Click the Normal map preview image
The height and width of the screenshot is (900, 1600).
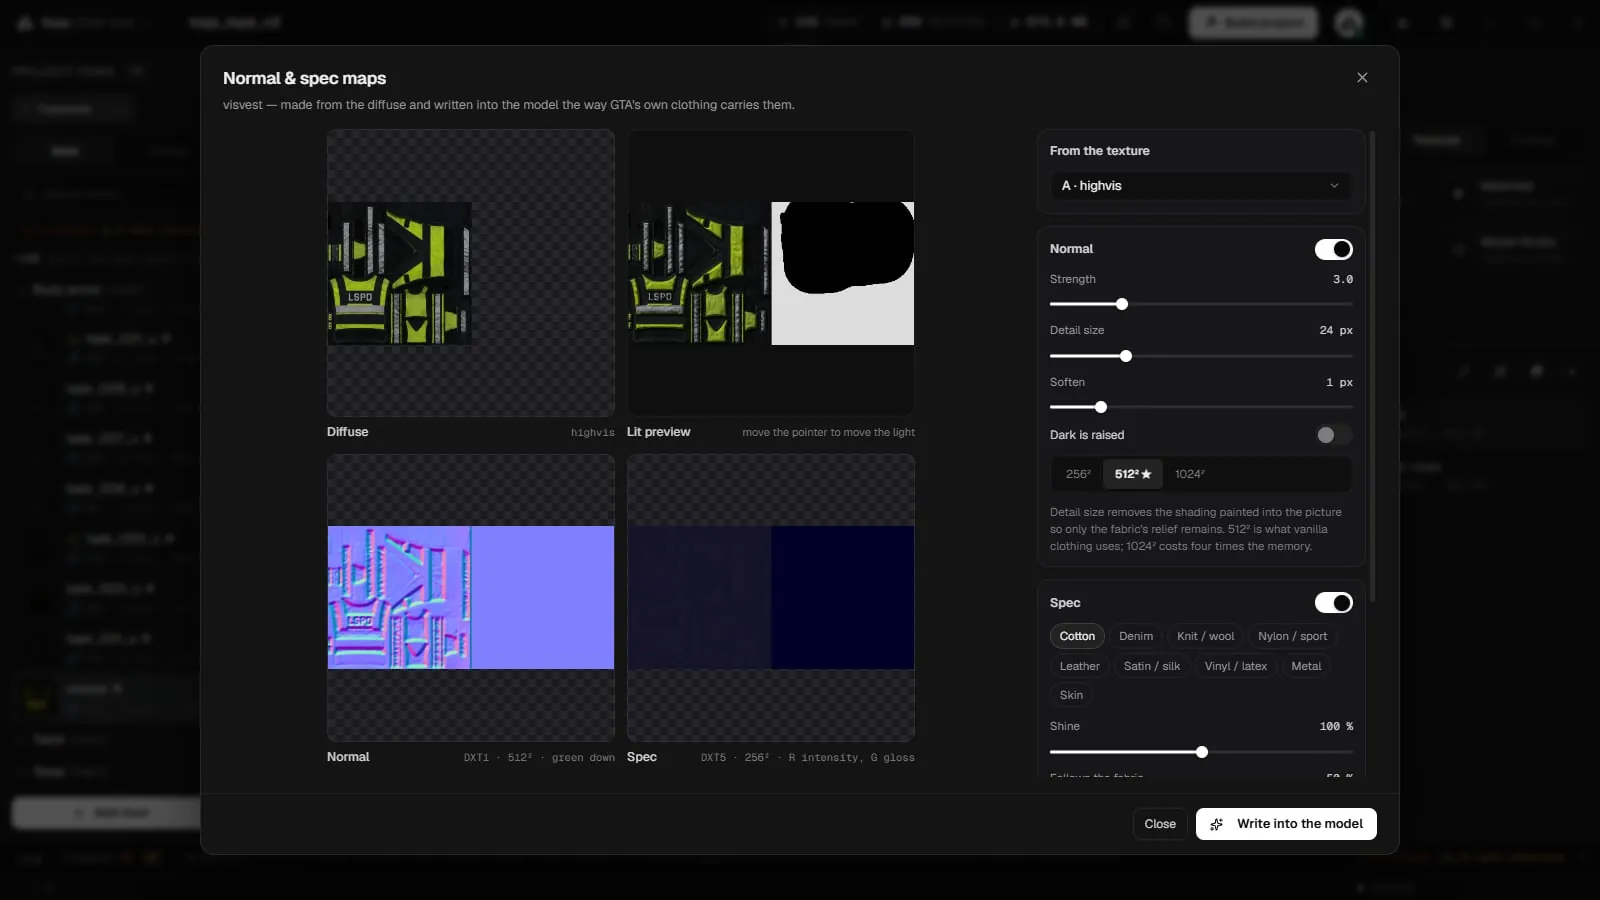tap(471, 598)
